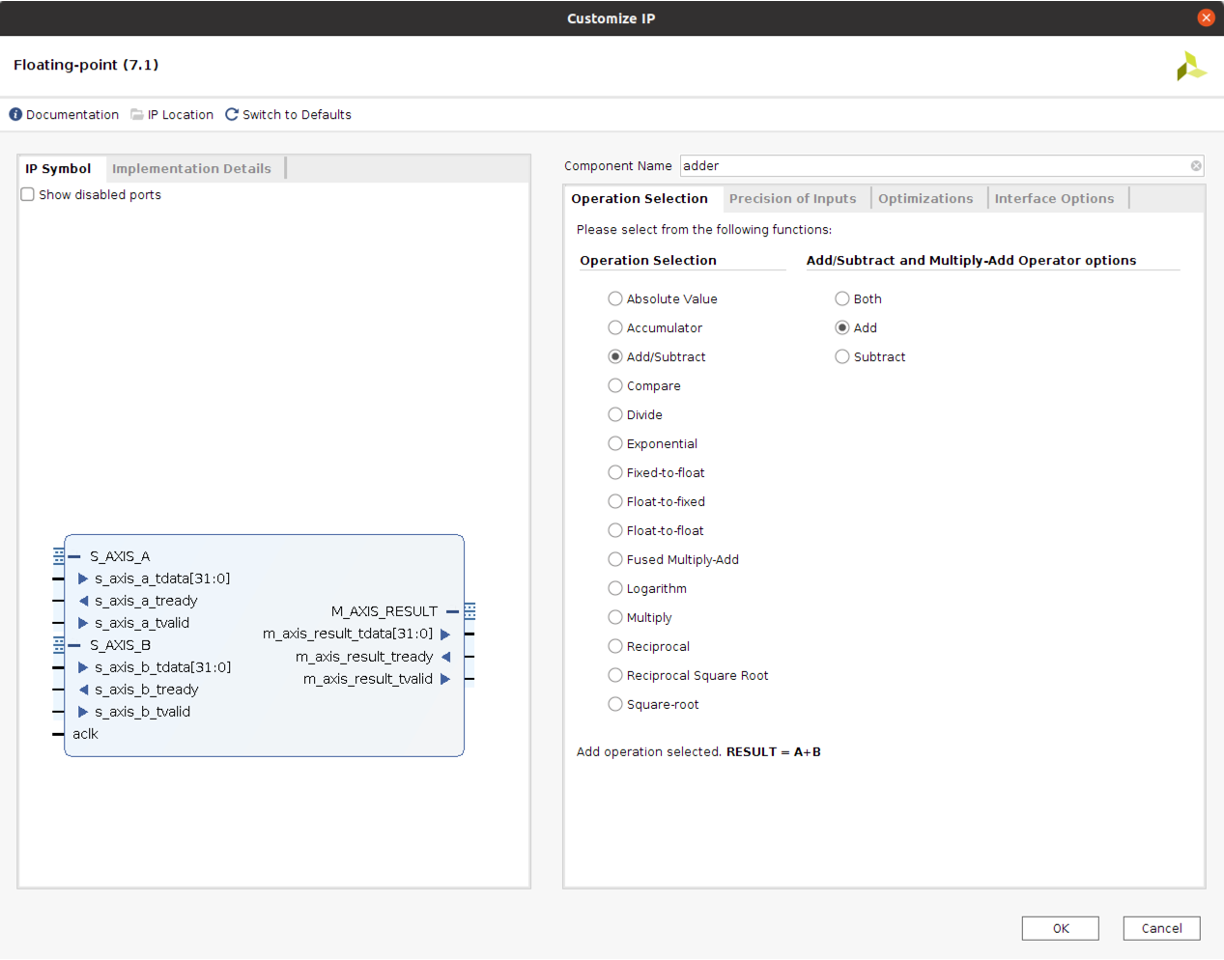
Task: Pick the Square-root operation
Action: (x=615, y=705)
